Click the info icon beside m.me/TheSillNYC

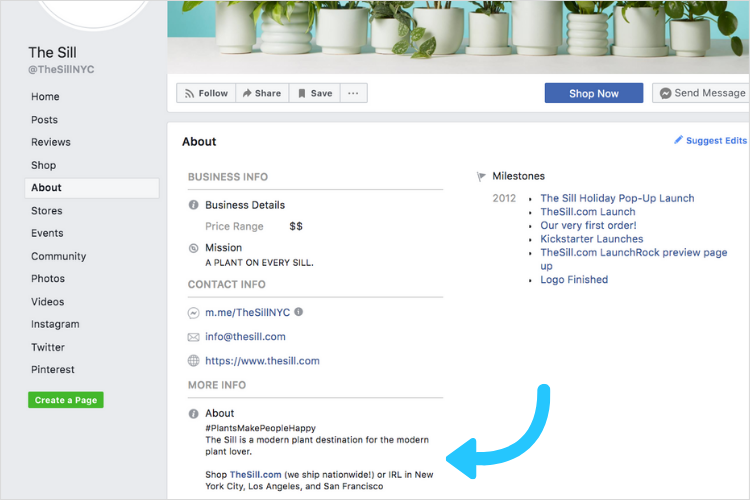[x=298, y=312]
